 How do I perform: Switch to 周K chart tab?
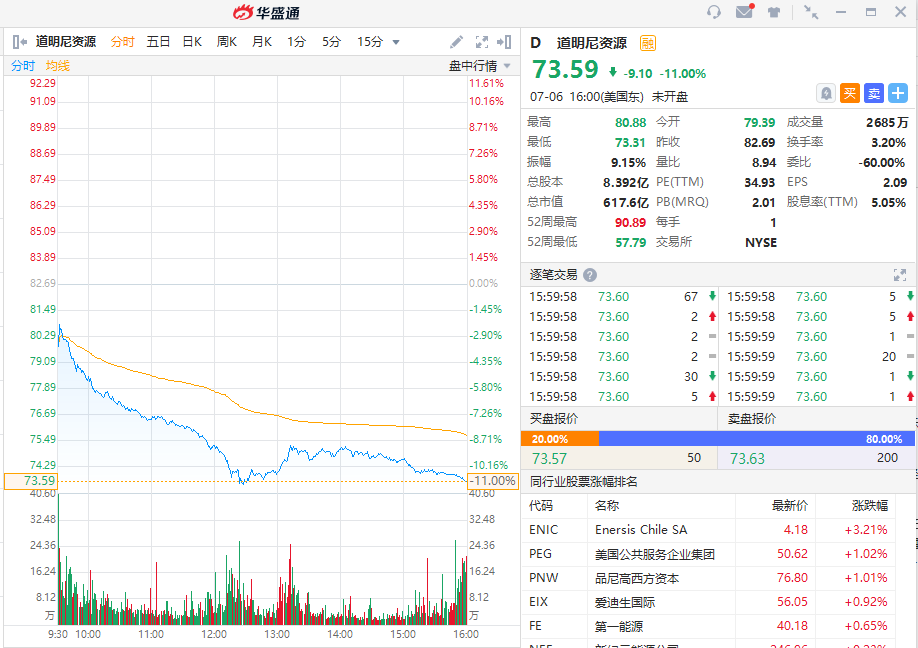[227, 42]
